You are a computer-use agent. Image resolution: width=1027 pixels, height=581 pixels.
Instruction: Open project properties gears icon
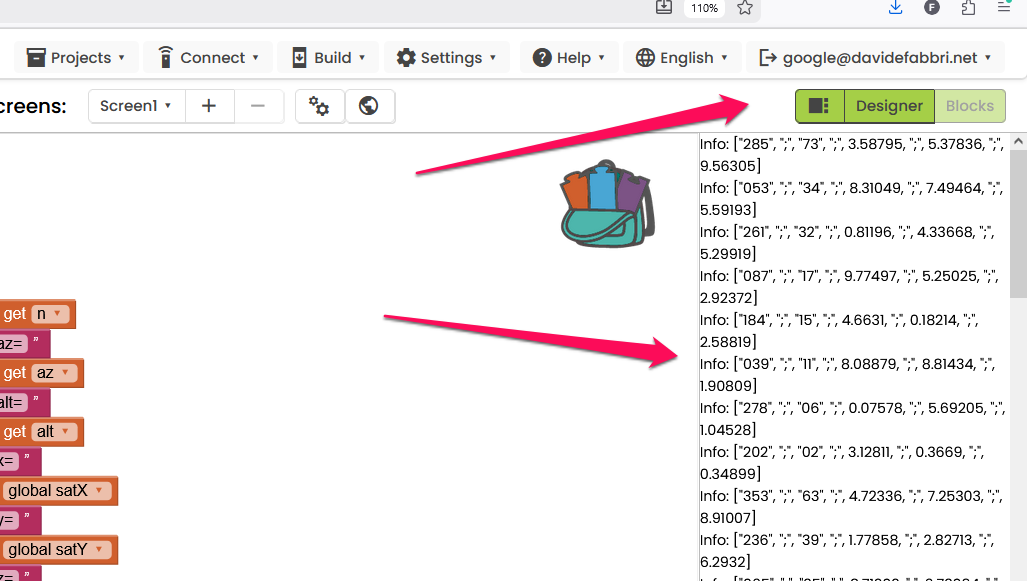(319, 106)
